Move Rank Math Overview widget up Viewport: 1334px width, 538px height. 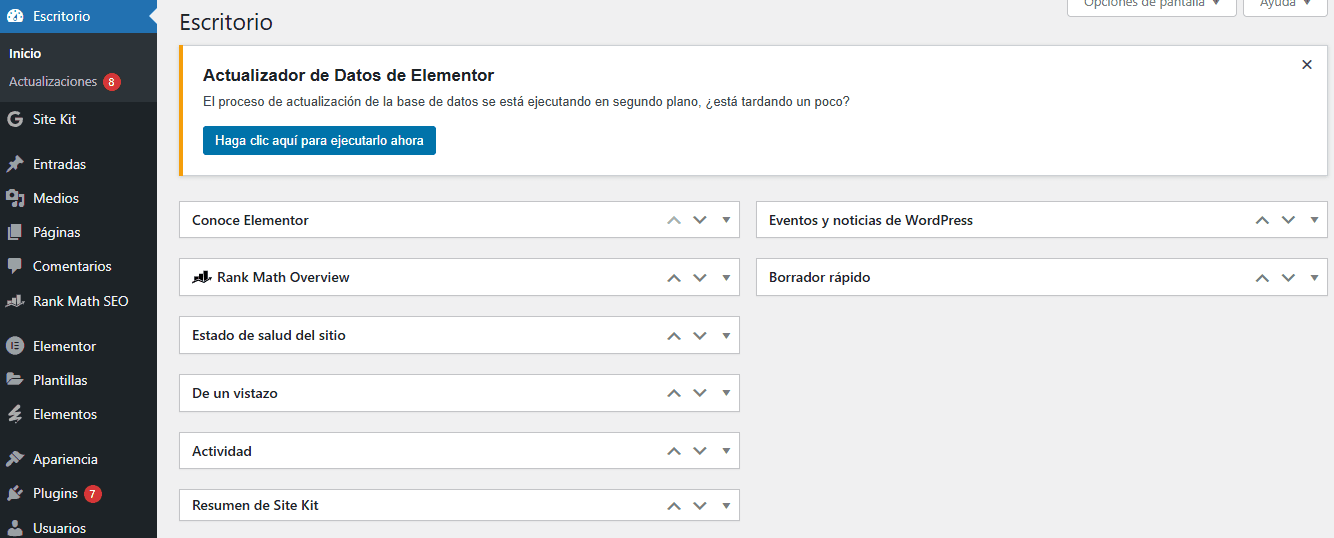674,278
